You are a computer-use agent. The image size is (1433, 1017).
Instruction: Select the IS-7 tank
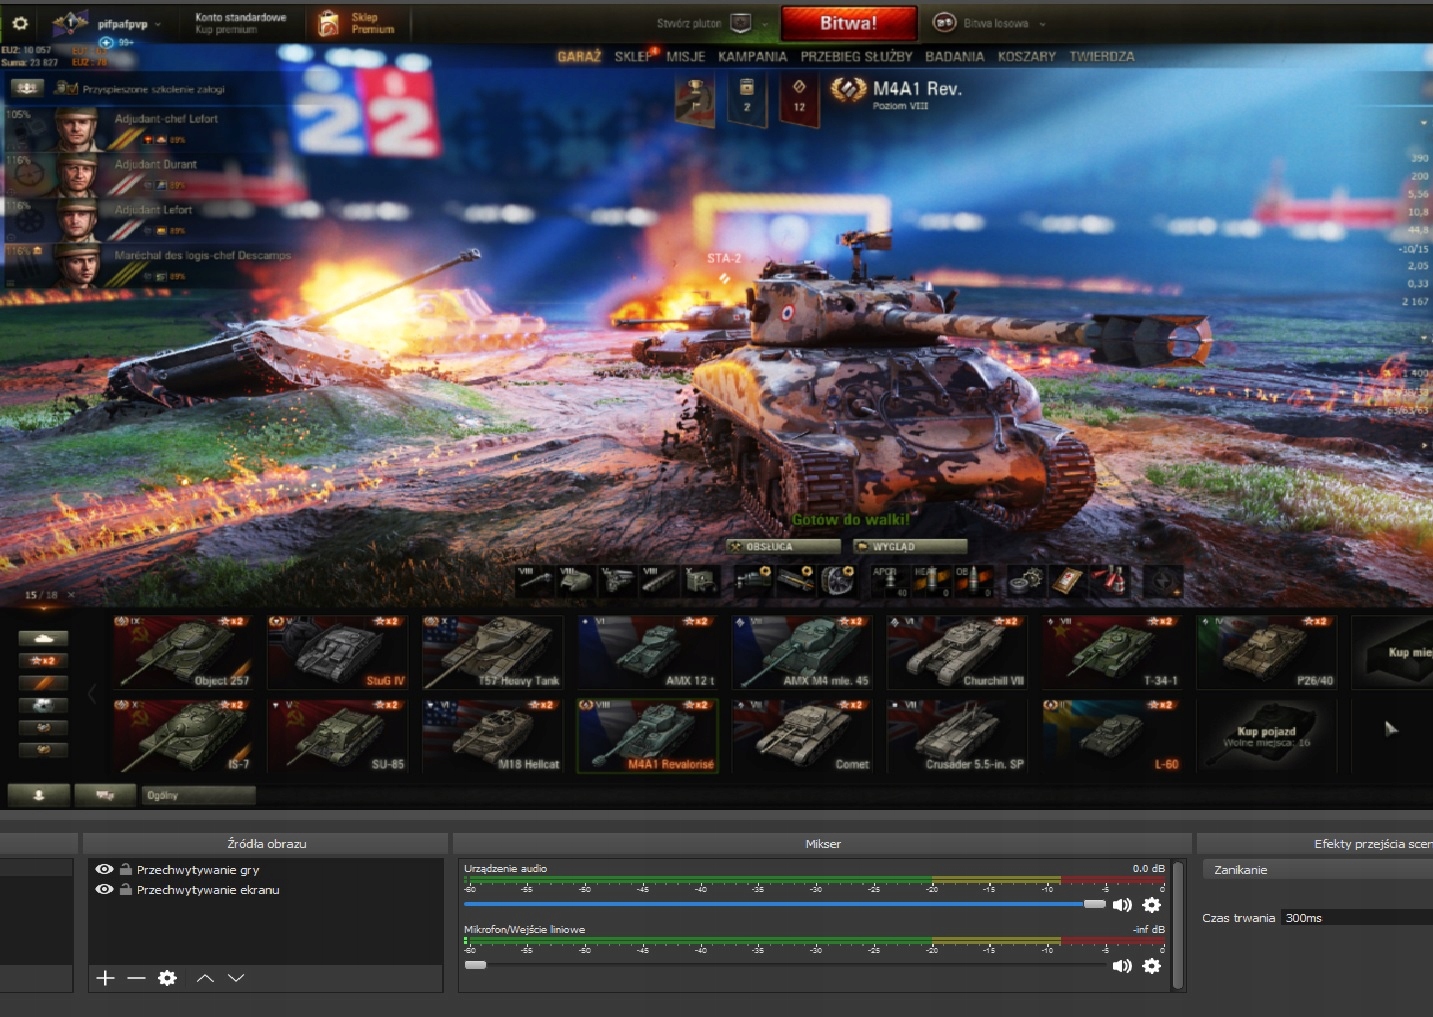[x=183, y=736]
